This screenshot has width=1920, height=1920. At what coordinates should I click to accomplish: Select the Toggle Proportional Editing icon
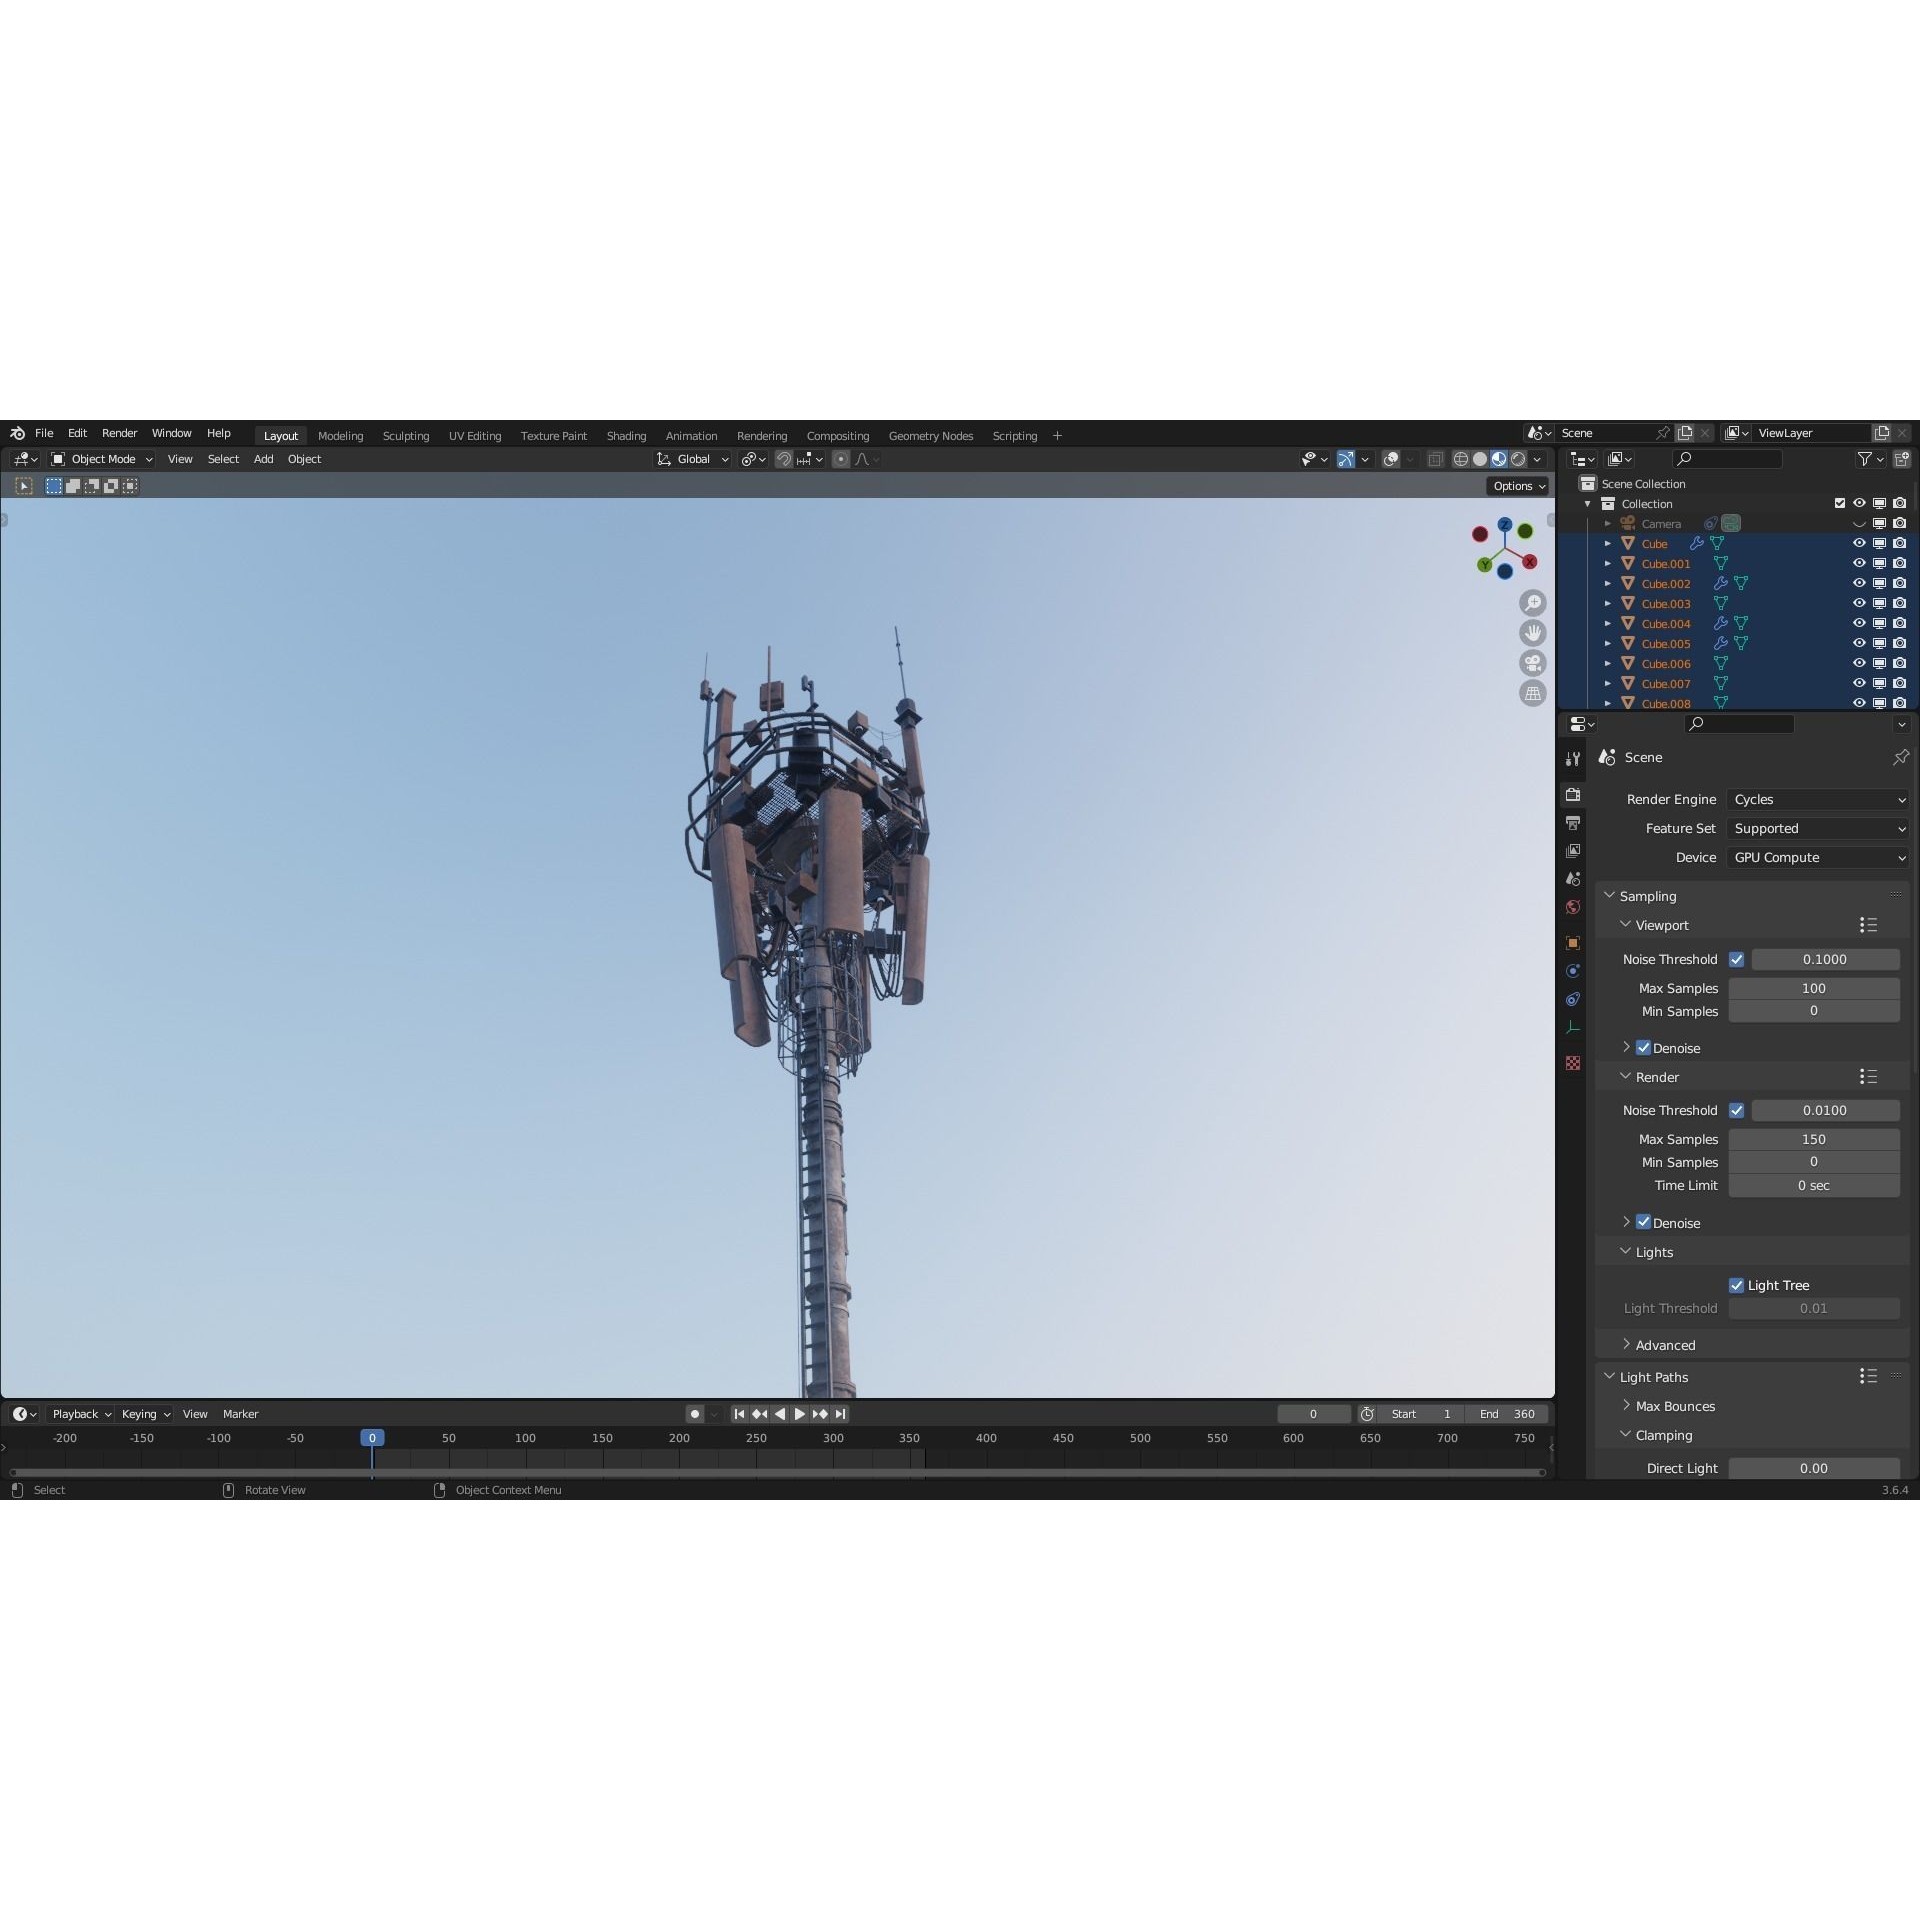[x=840, y=459]
